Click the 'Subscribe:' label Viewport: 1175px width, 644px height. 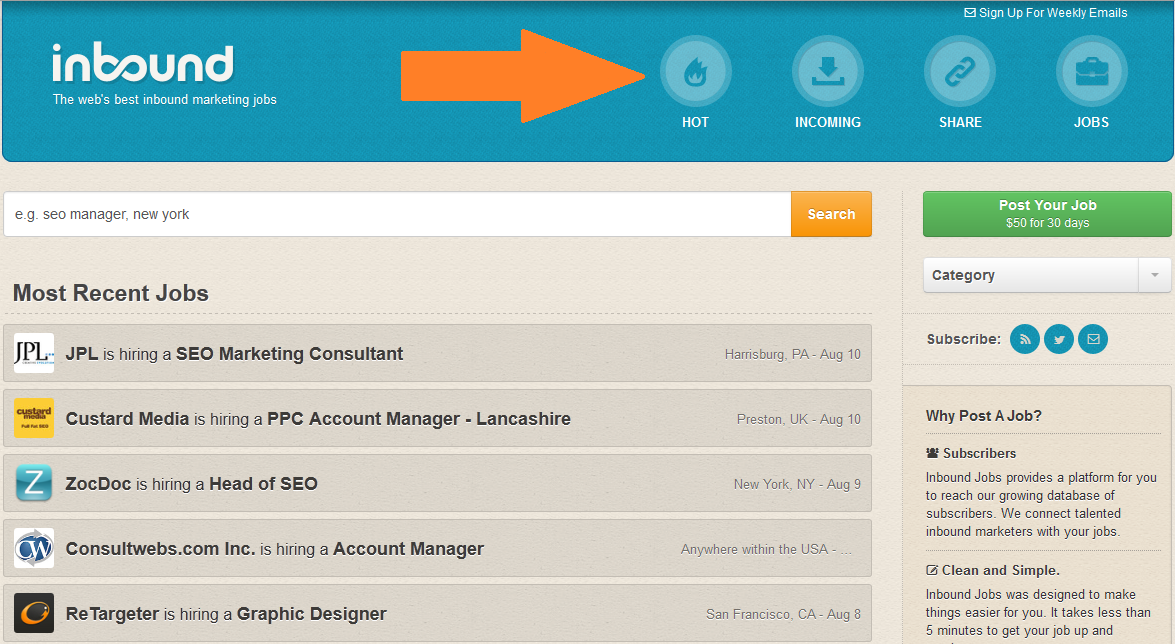(x=964, y=340)
